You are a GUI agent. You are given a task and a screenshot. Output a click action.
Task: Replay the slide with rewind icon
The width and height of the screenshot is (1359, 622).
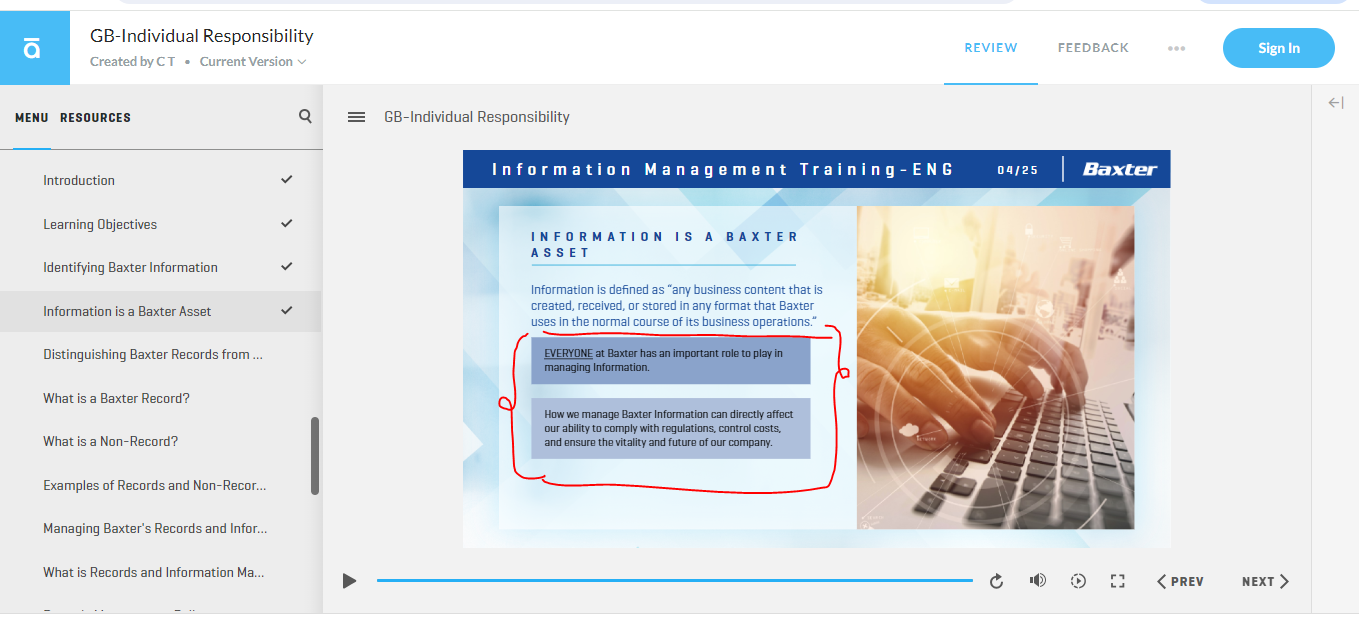click(x=996, y=581)
